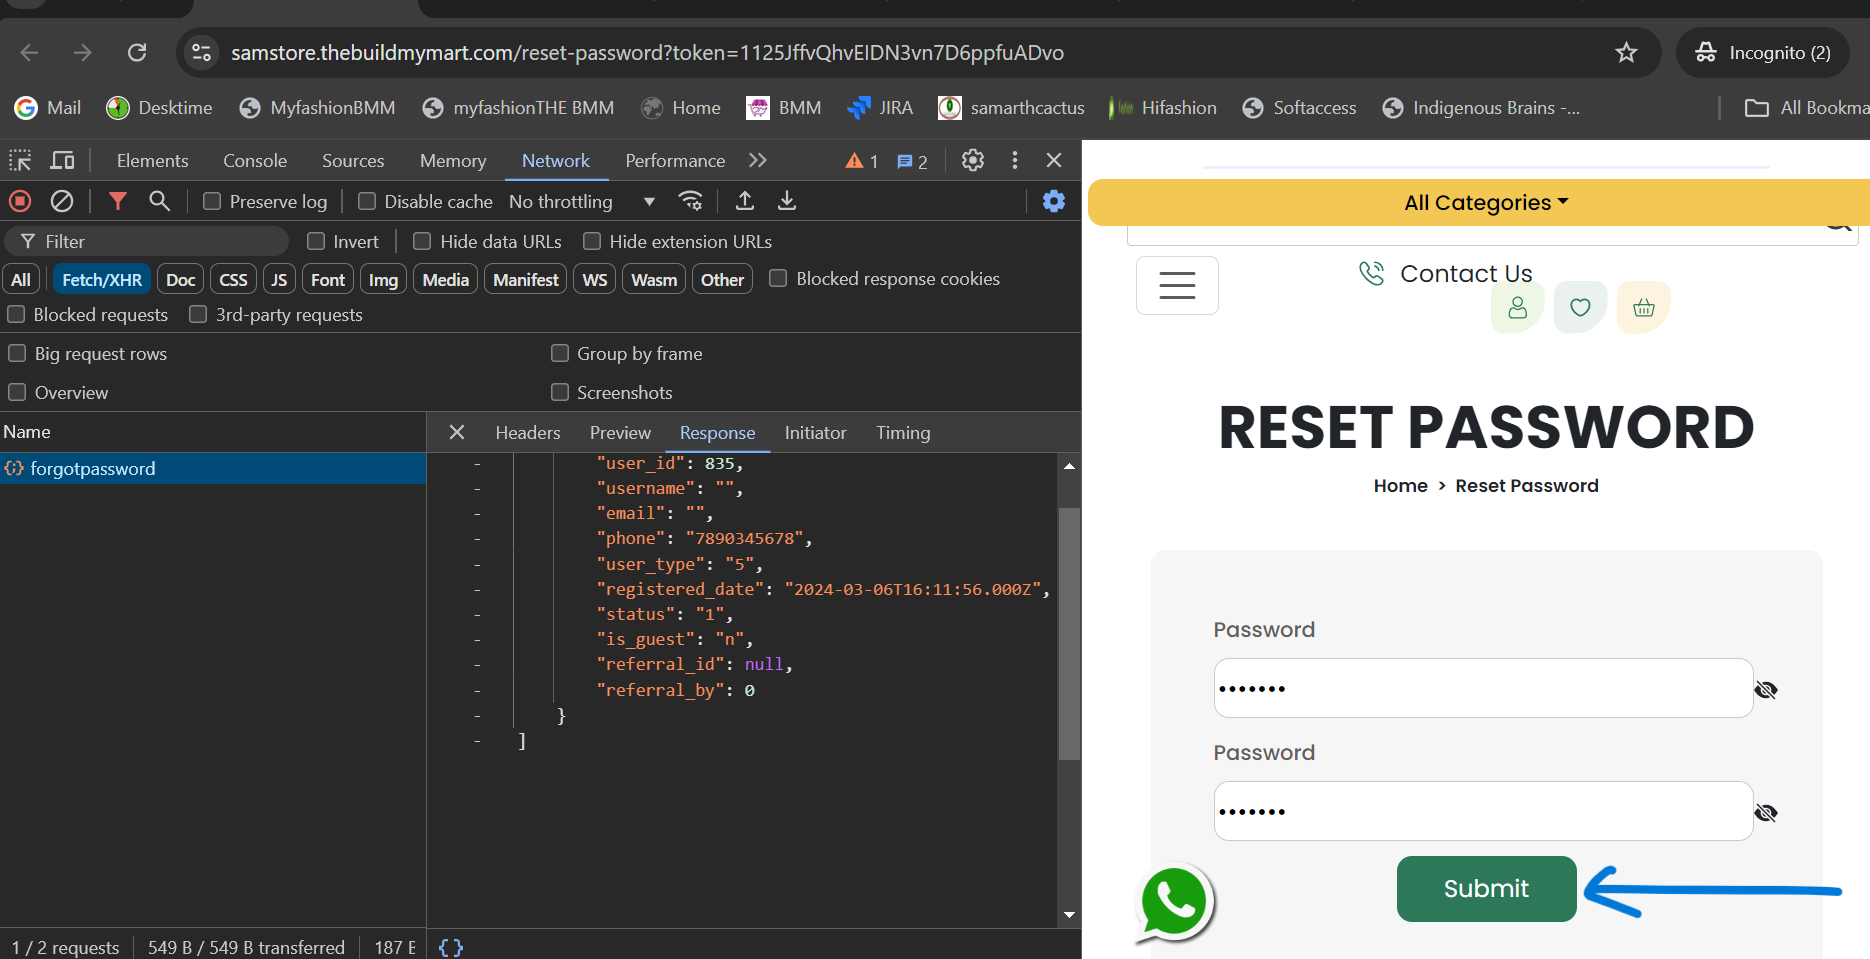The width and height of the screenshot is (1870, 959).
Task: Open the All Categories dropdown
Action: click(x=1486, y=203)
